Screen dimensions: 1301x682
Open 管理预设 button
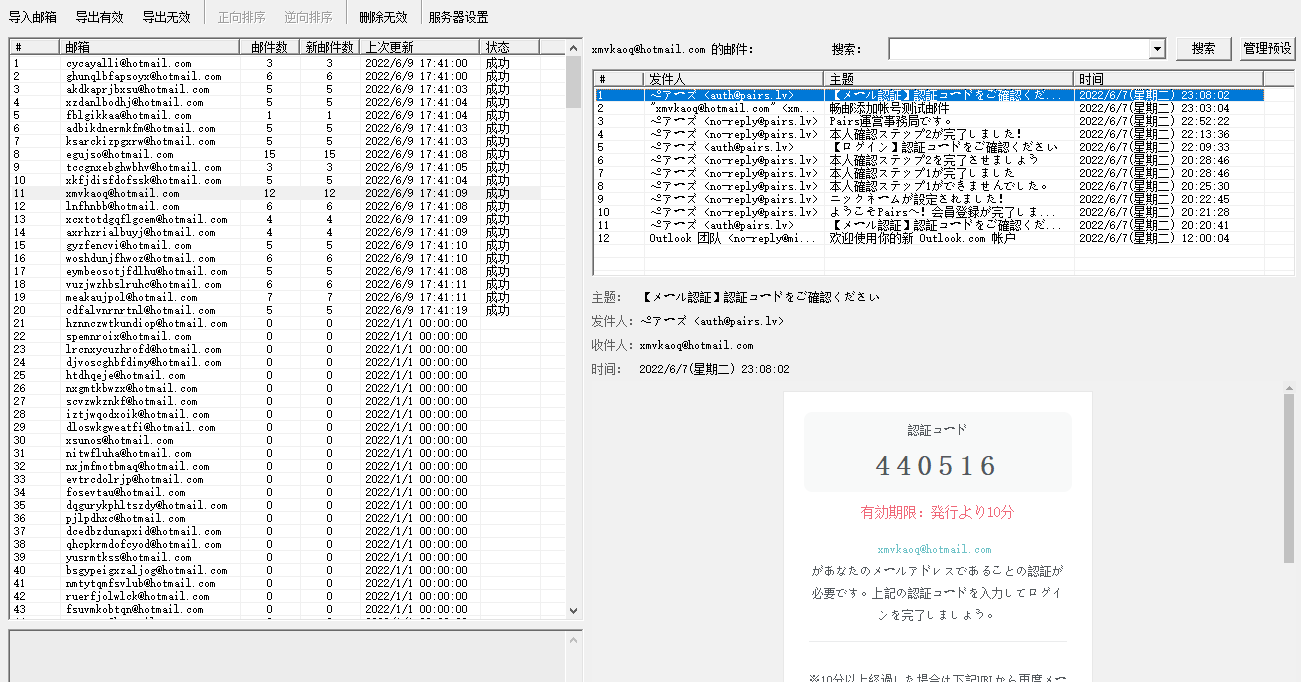tap(1267, 48)
